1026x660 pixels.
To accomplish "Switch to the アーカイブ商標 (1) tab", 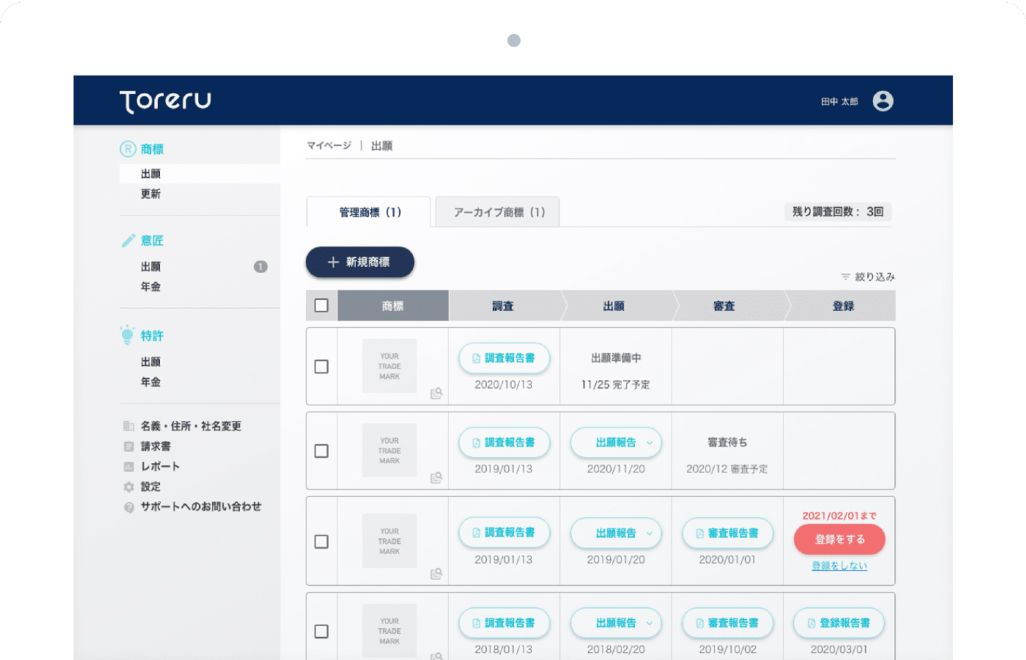I will pos(498,212).
